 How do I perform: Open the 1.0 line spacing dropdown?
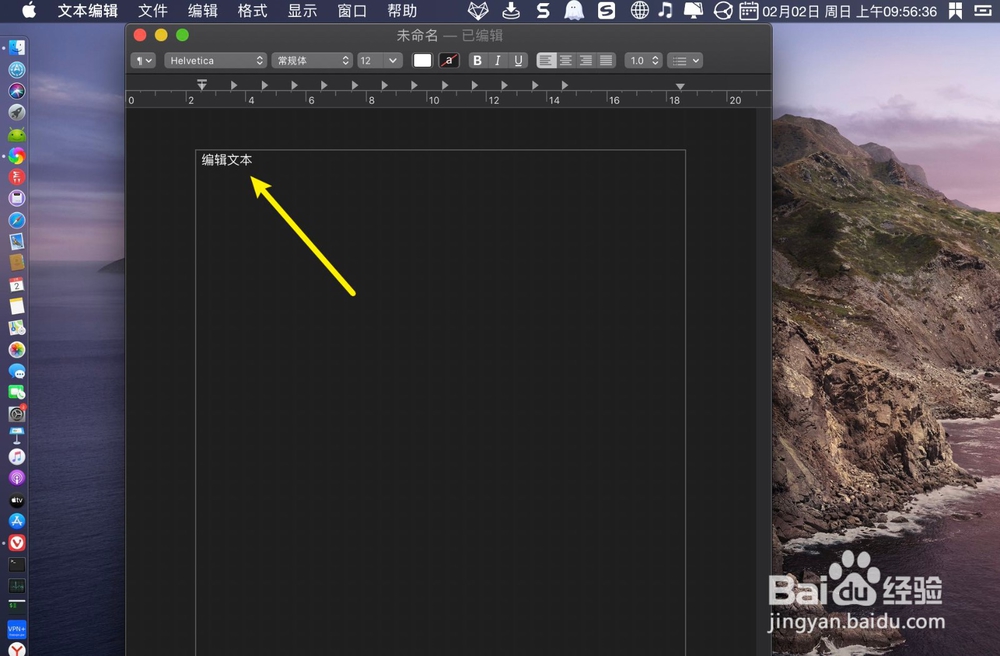coord(643,61)
